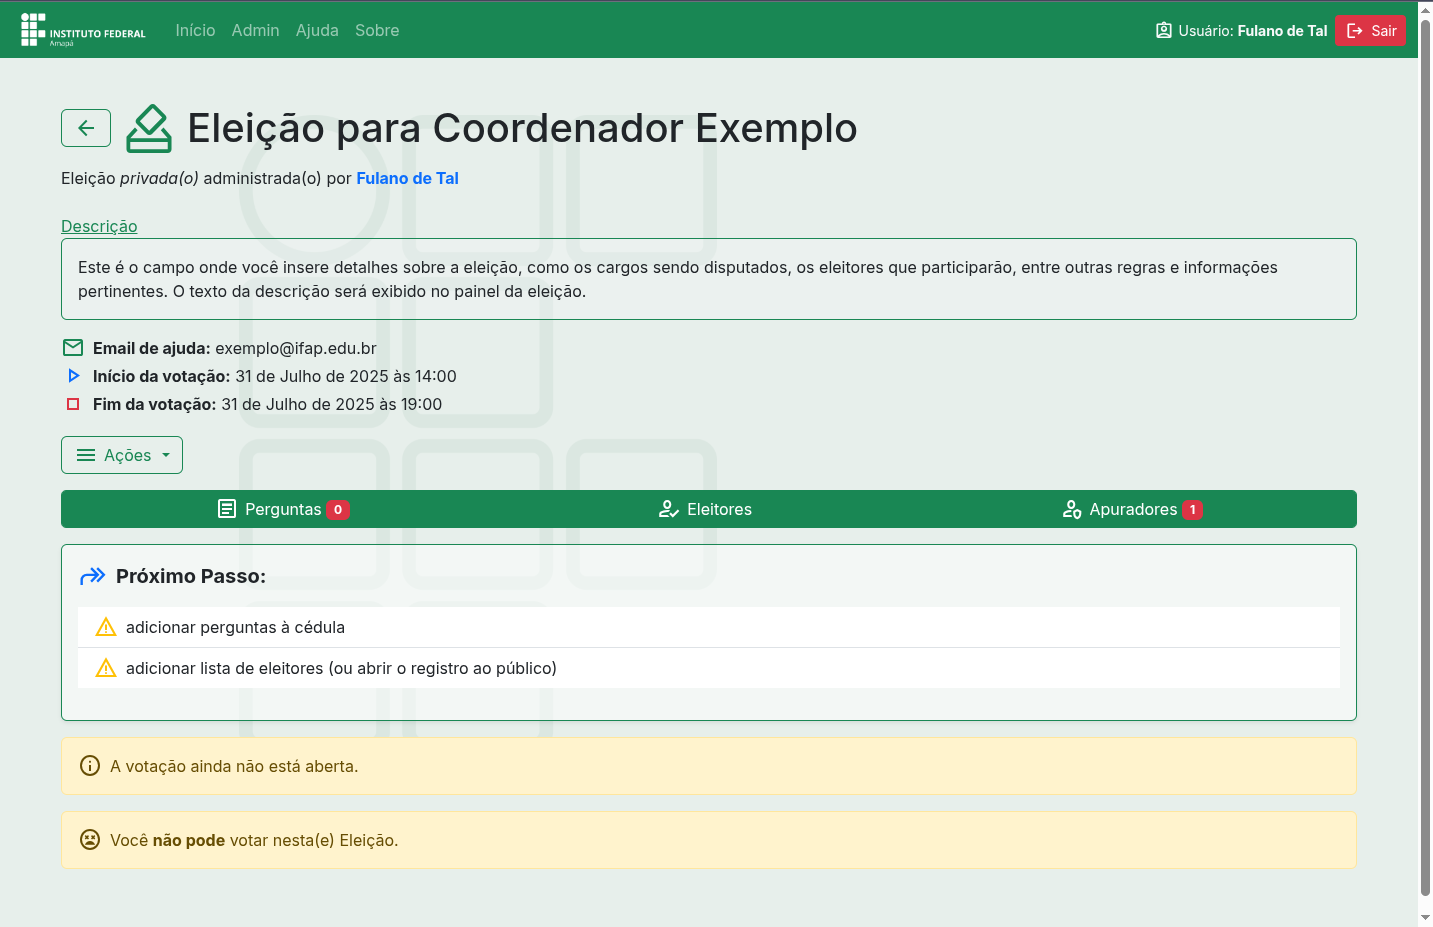Click the red 0 badge on Perguntas
This screenshot has width=1433, height=927.
[338, 510]
